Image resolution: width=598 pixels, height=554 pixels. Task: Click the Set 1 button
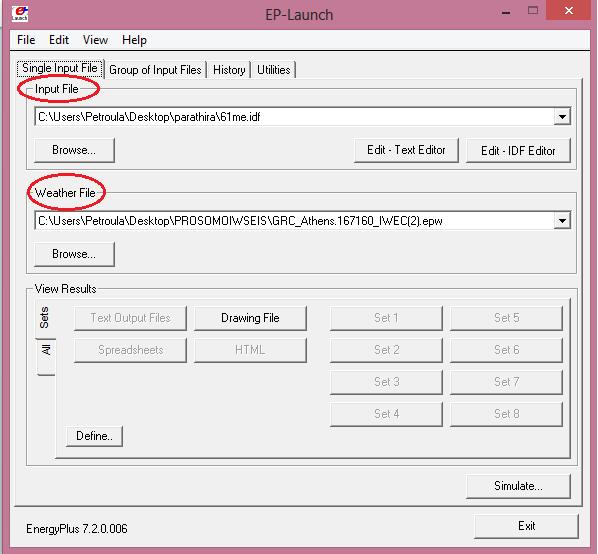[386, 318]
